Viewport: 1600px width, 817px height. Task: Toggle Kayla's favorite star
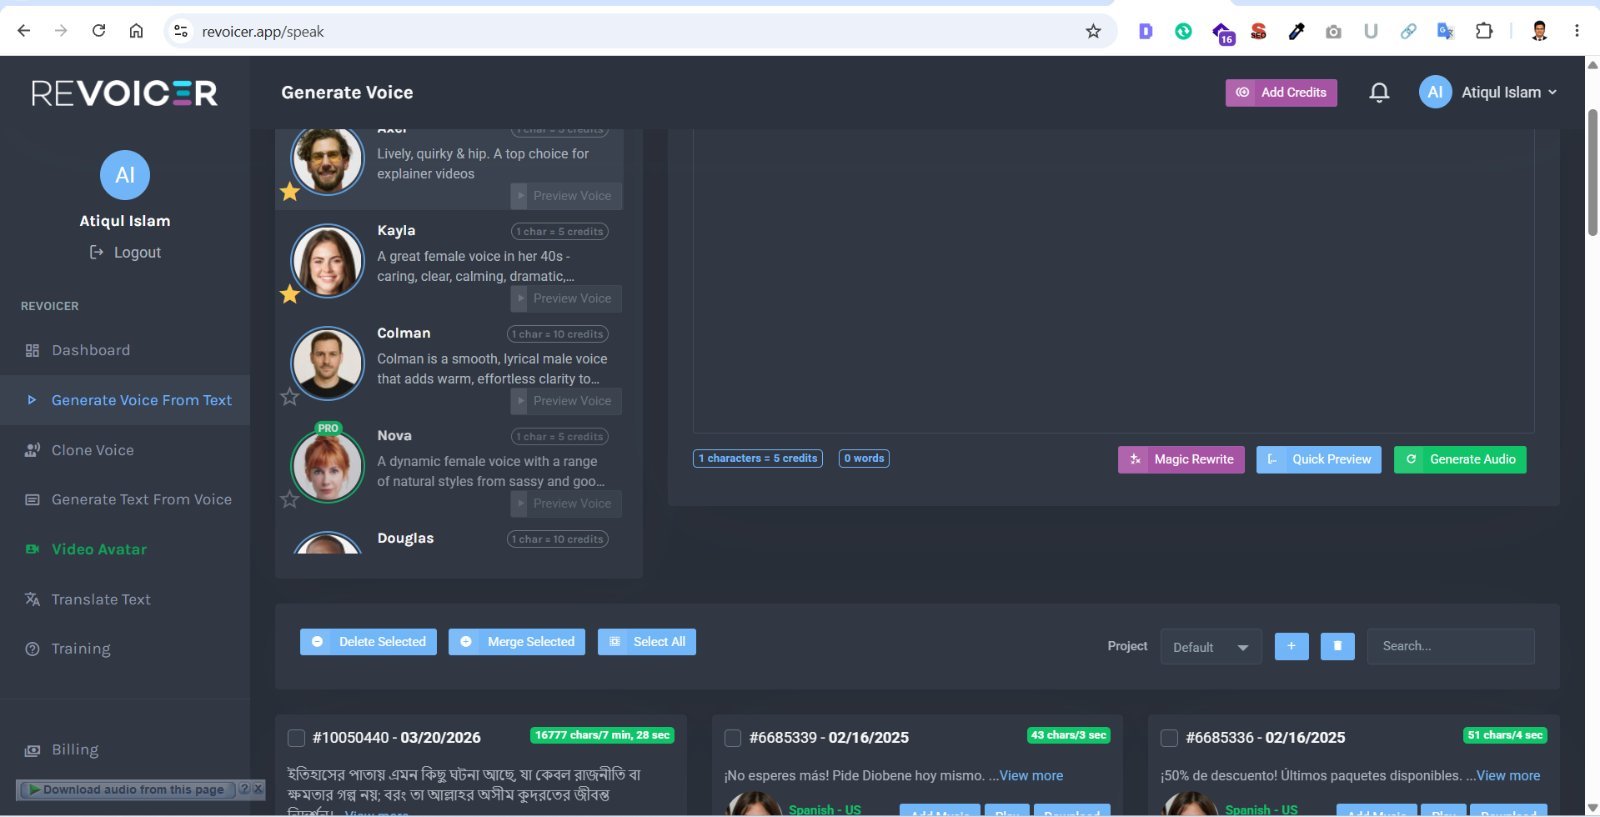tap(290, 294)
